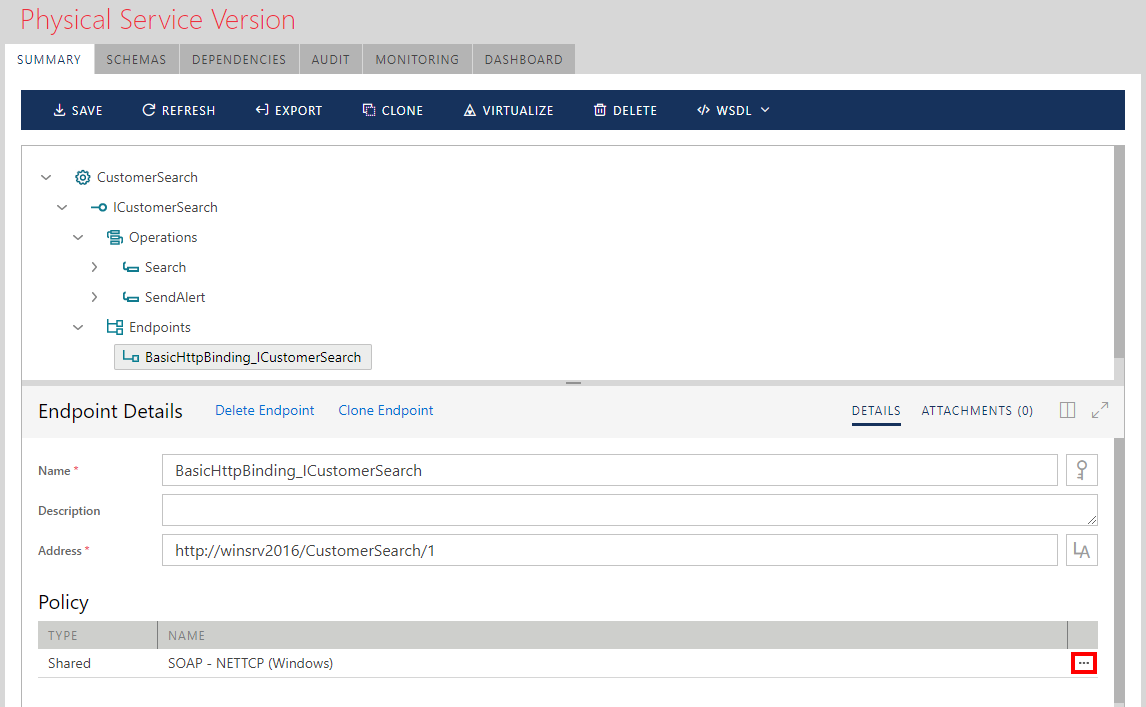Viewport: 1146px width, 707px height.
Task: Open the policy row ellipsis menu
Action: point(1084,663)
